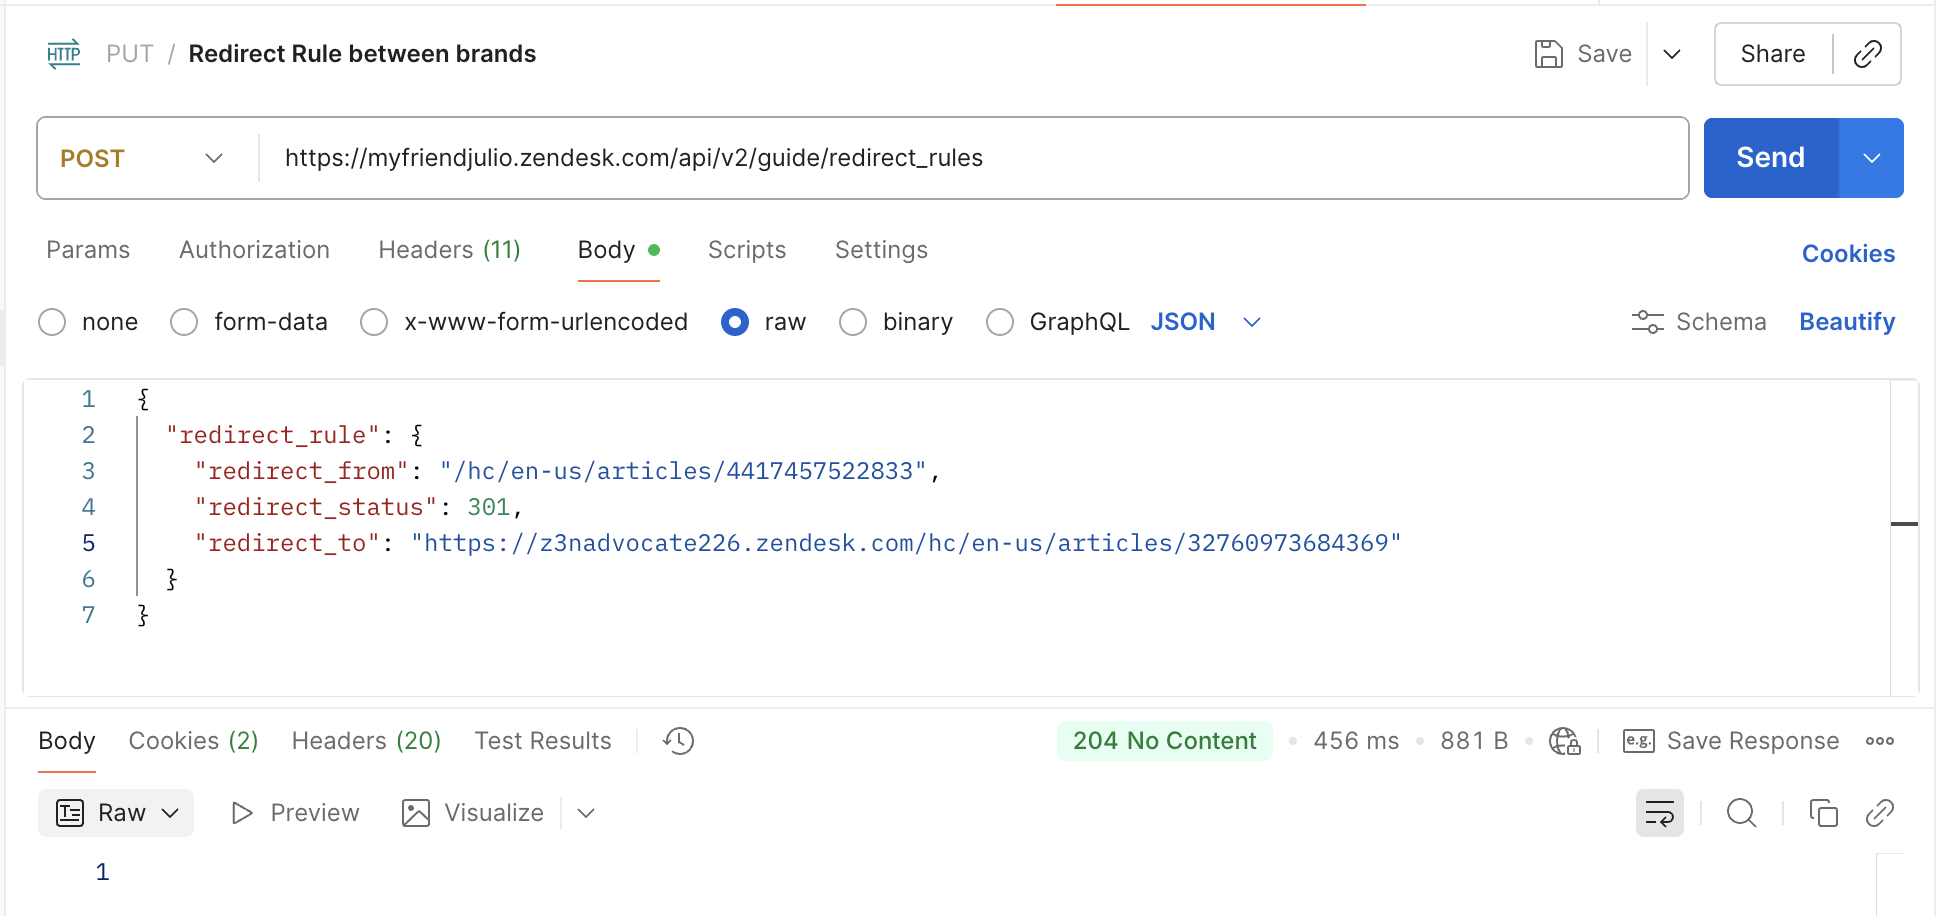1940x916 pixels.
Task: View network security info via globe-lock icon
Action: pos(1564,742)
